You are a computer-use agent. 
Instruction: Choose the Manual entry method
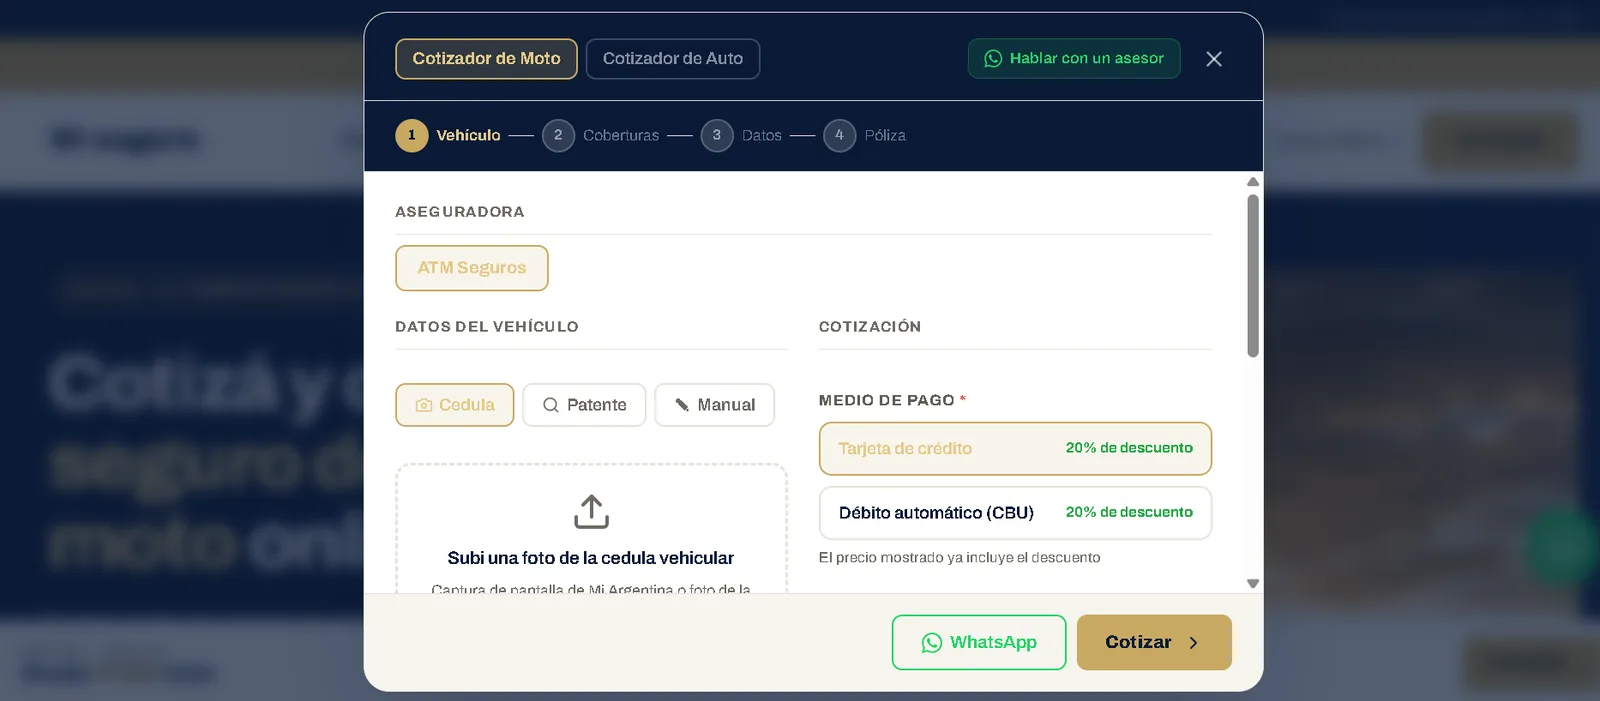[x=715, y=405]
